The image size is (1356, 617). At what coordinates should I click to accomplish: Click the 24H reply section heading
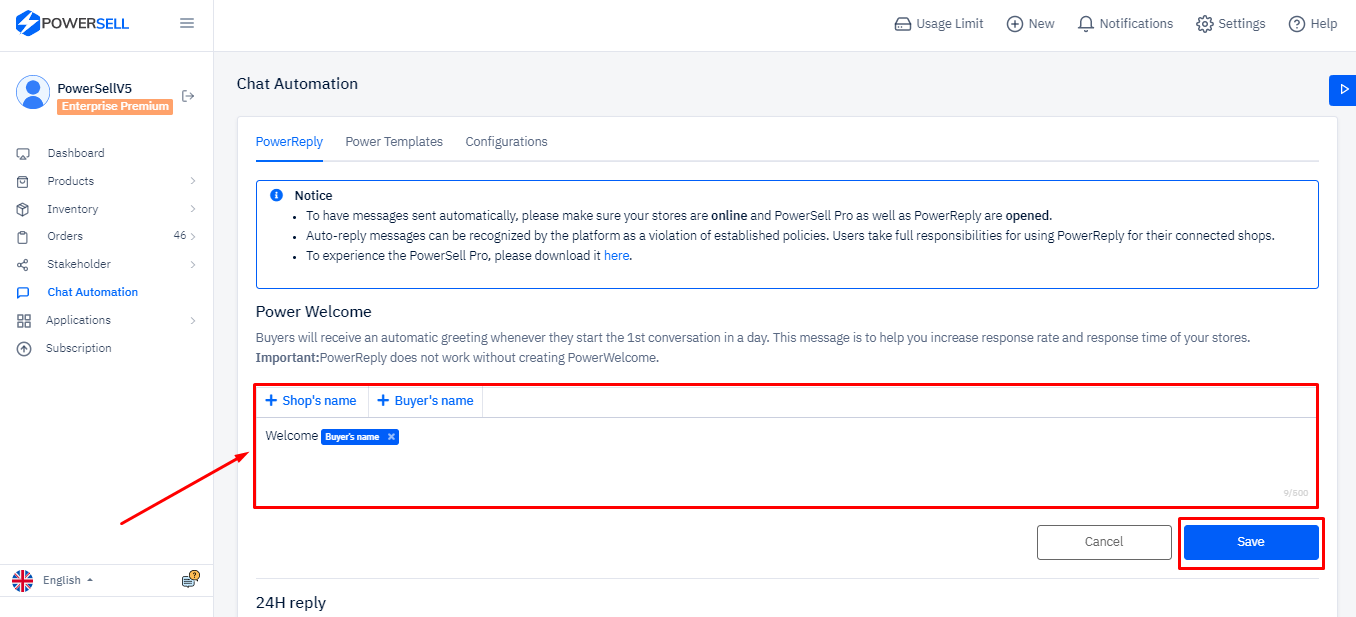(291, 603)
